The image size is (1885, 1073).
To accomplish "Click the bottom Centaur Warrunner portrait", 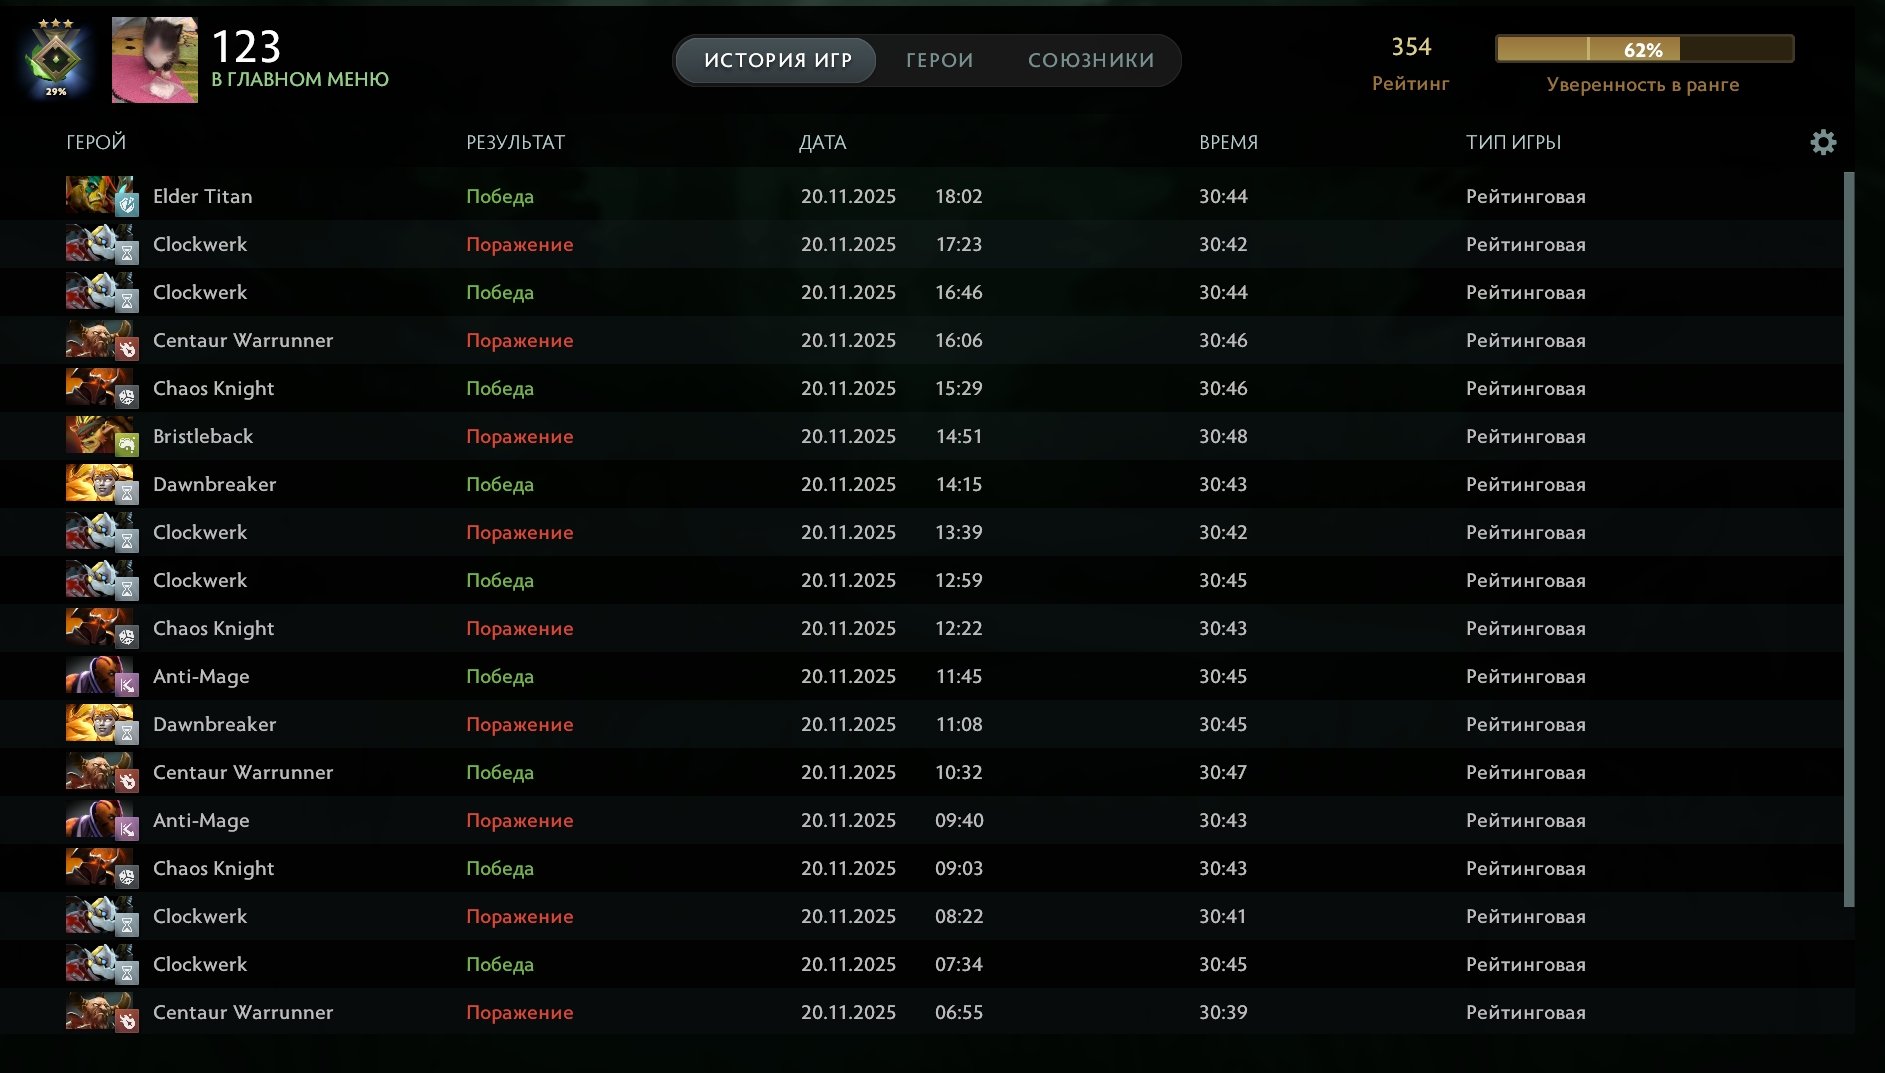I will point(100,1012).
